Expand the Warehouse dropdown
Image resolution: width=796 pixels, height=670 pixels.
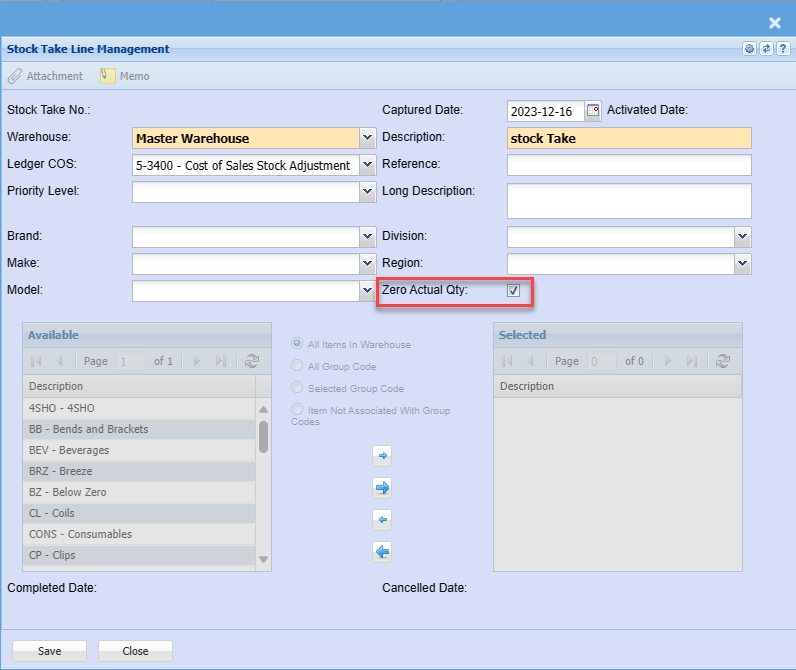tap(367, 138)
